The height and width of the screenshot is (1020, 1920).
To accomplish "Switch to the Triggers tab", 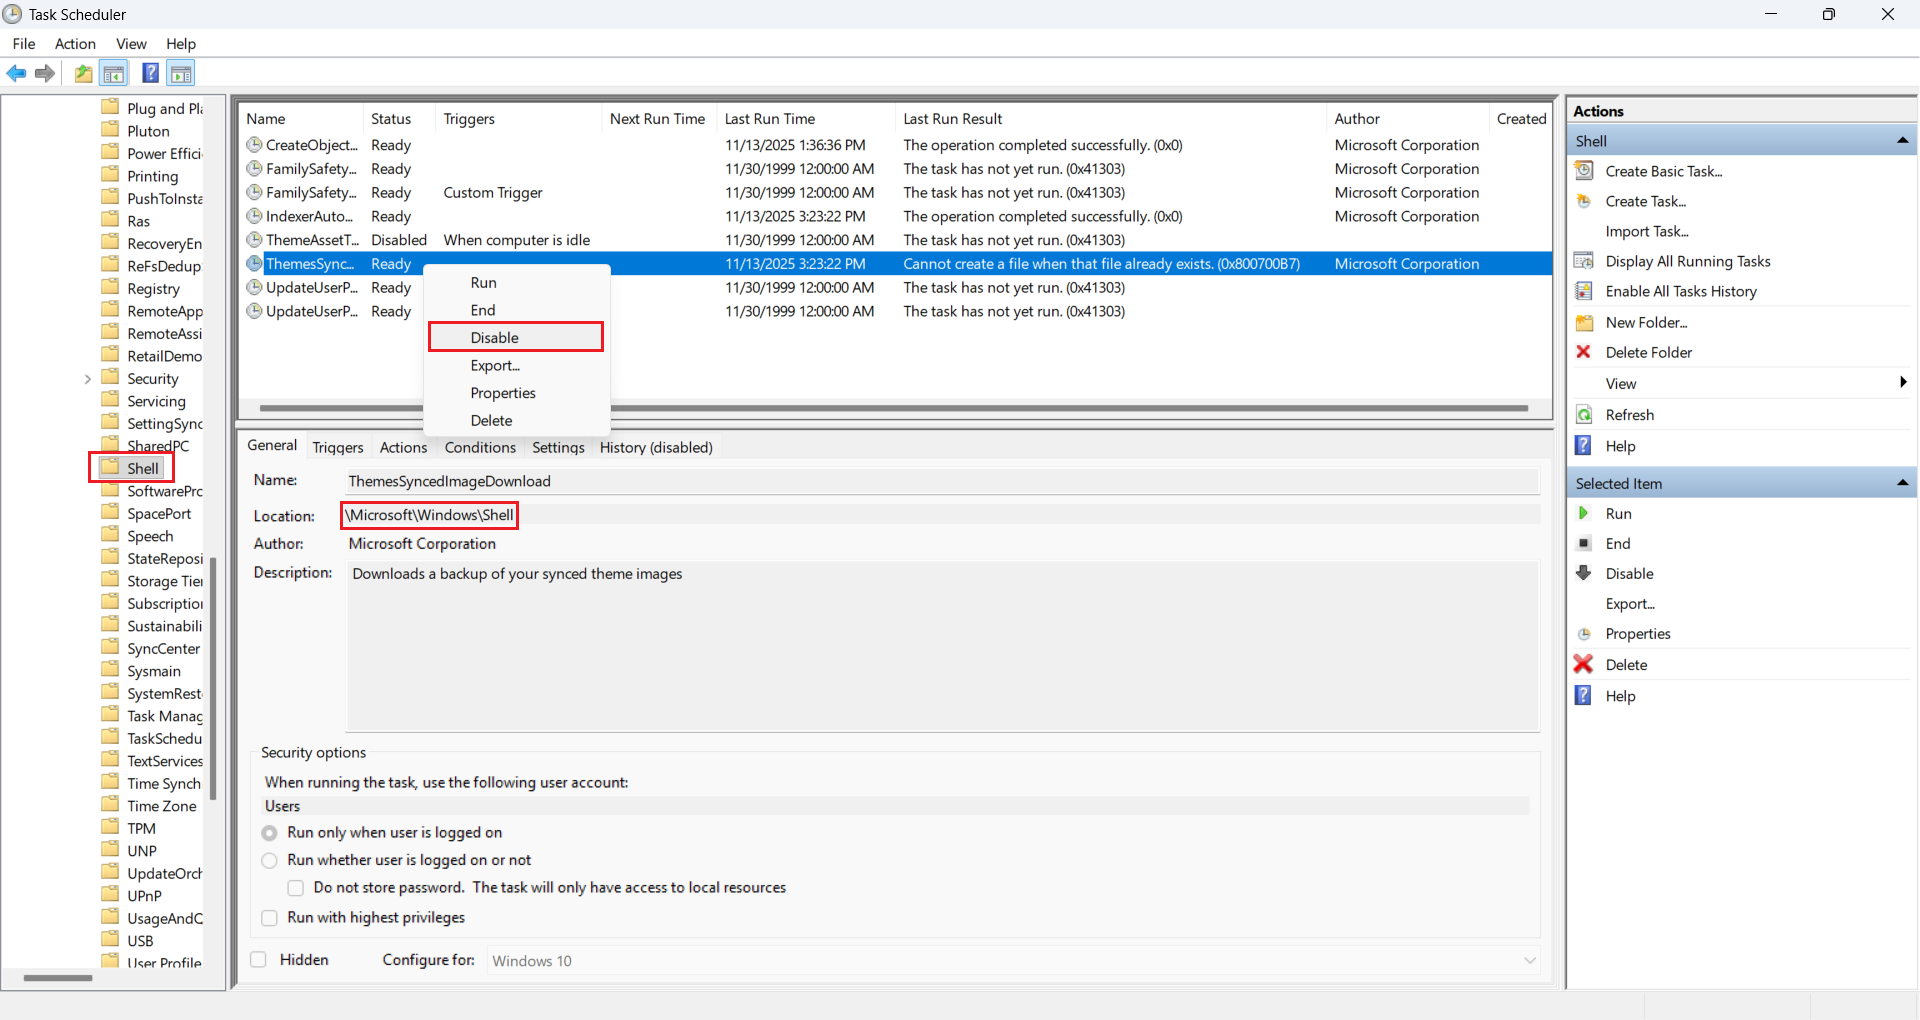I will pos(337,447).
